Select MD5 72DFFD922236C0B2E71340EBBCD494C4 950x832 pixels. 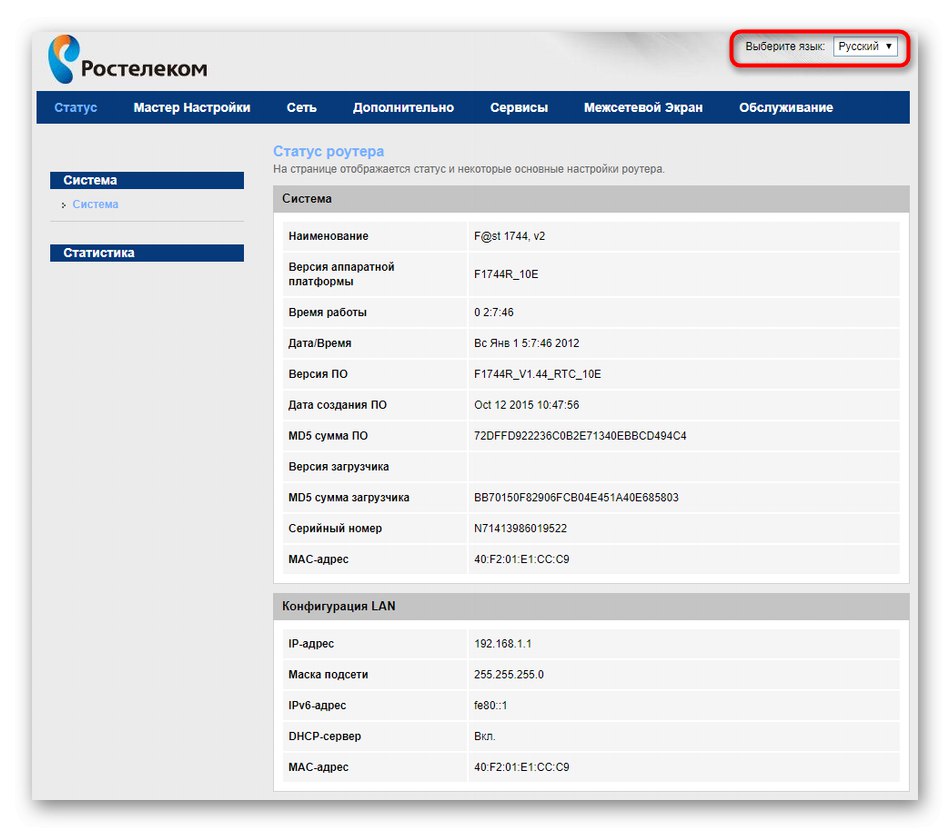[x=580, y=436]
